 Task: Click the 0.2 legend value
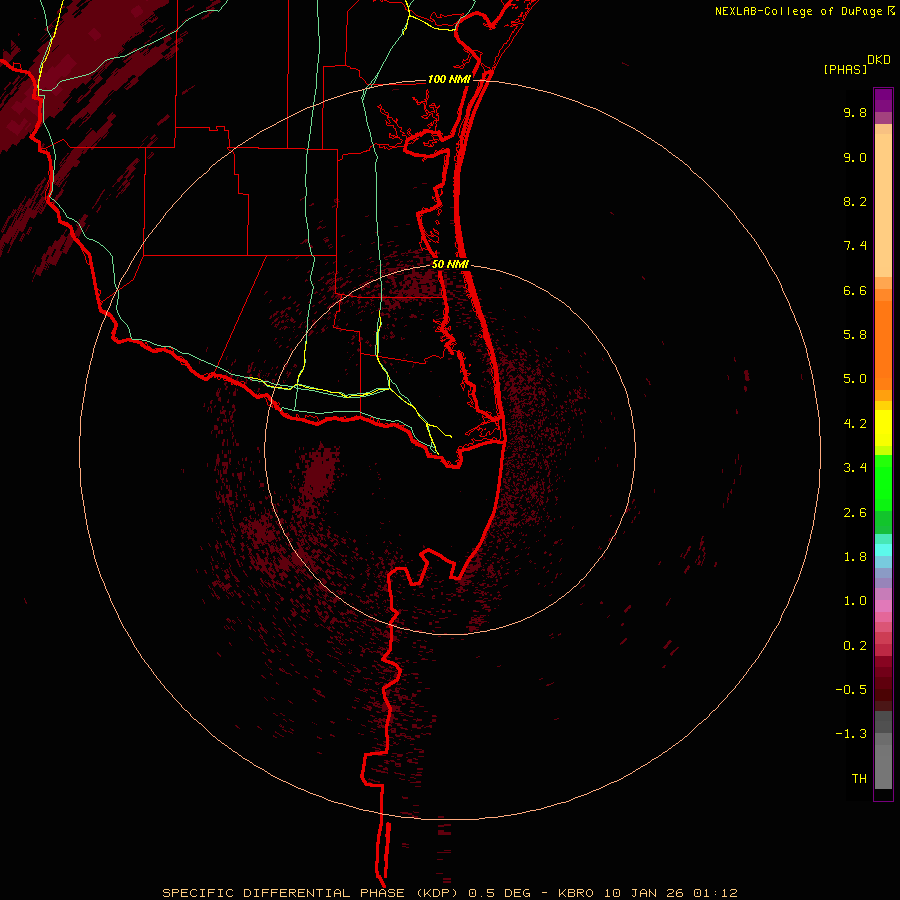pyautogui.click(x=855, y=646)
